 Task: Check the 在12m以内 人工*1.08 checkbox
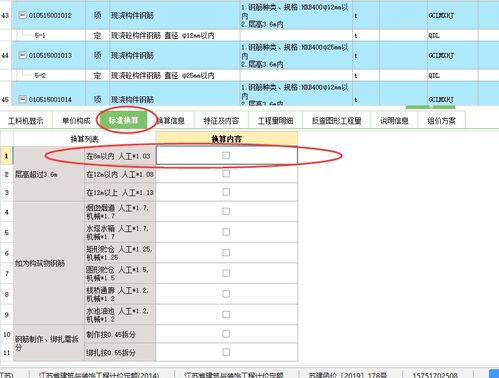click(226, 174)
